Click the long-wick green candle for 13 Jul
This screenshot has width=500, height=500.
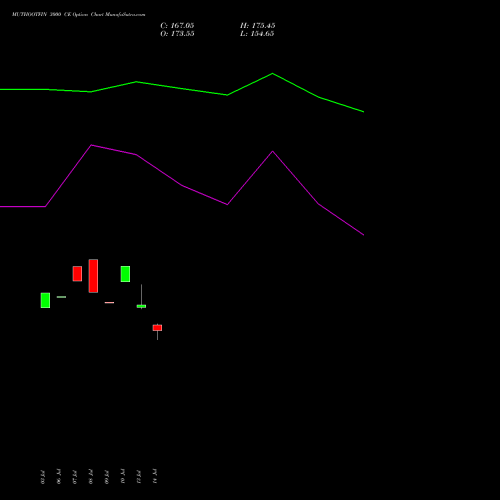(141, 306)
